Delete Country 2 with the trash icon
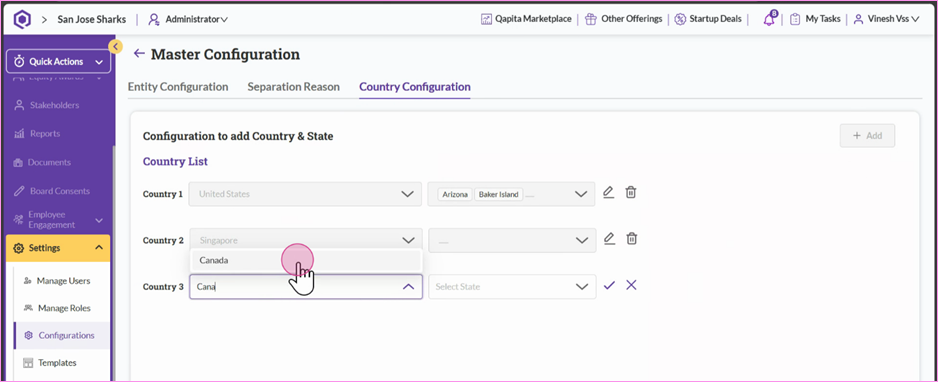938x382 pixels. [x=631, y=239]
